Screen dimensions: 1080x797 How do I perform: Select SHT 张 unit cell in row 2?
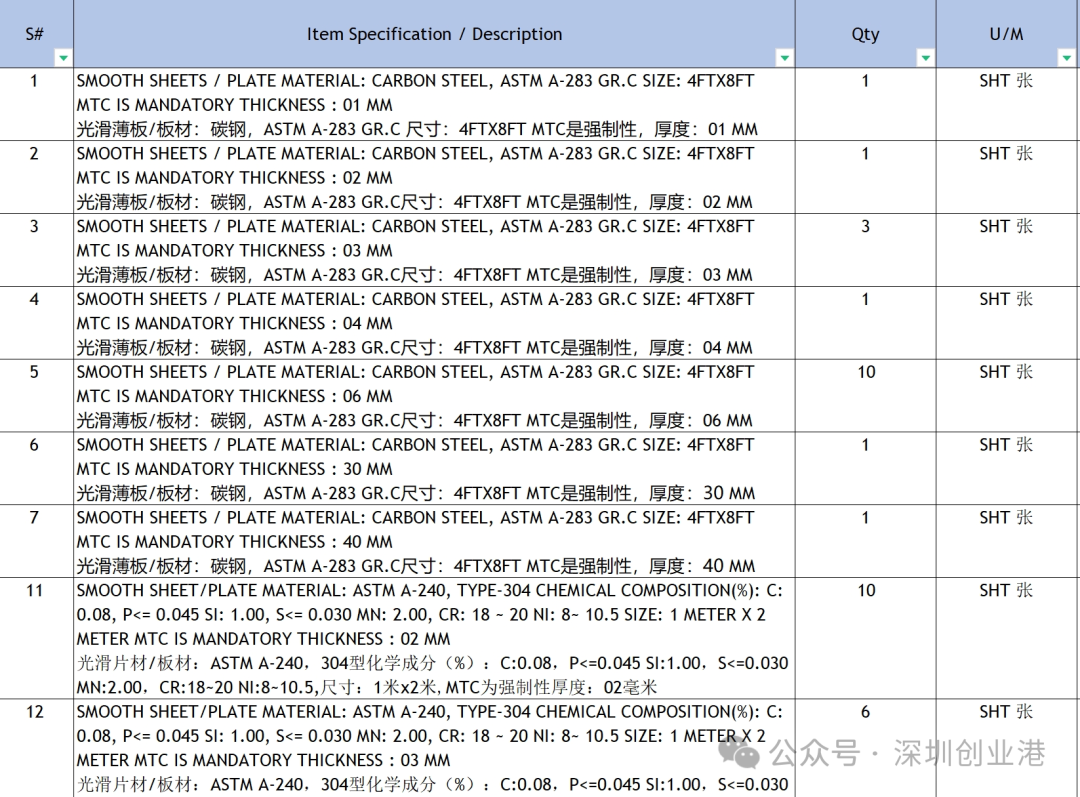pyautogui.click(x=1006, y=177)
